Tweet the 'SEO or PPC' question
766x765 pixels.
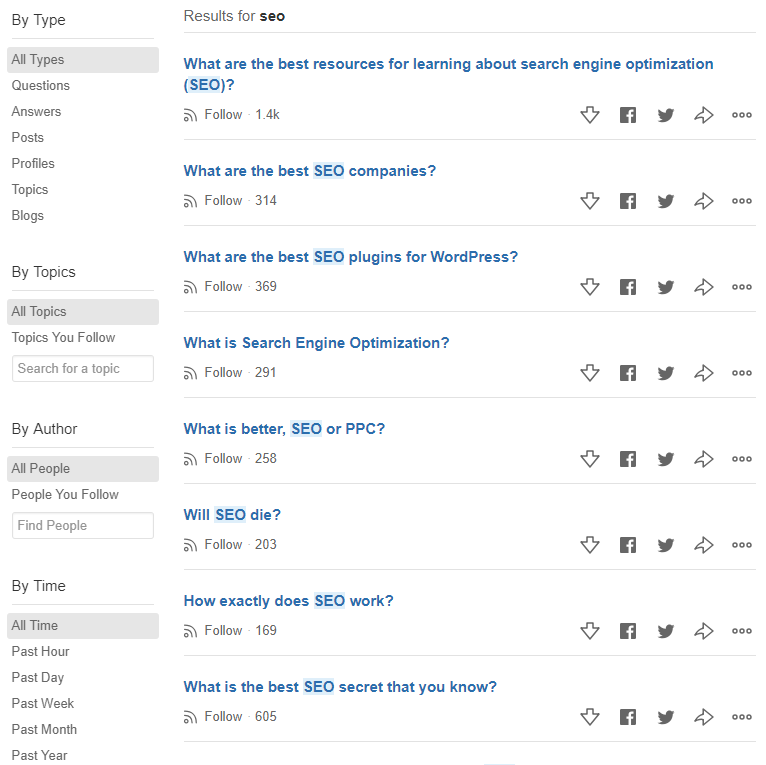(666, 459)
